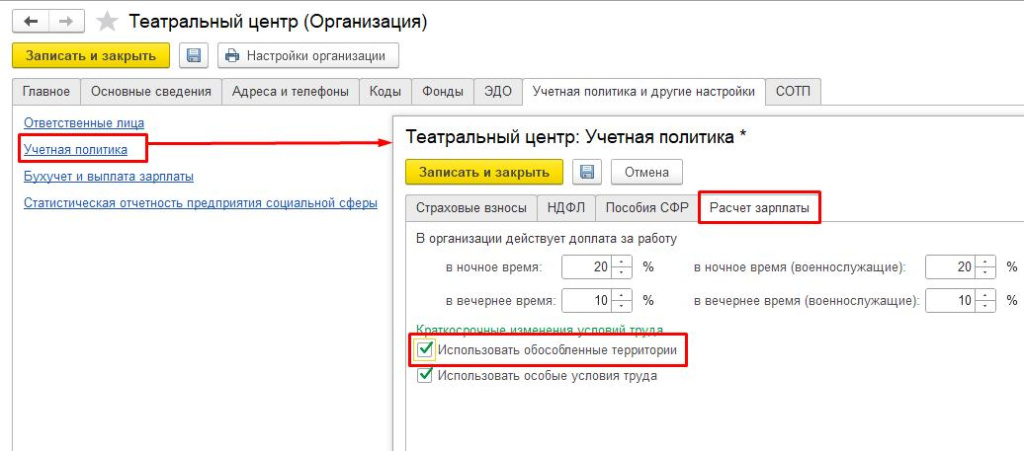The image size is (1024, 451).
Task: Open the Адреса и телефоны tab
Action: click(x=290, y=91)
